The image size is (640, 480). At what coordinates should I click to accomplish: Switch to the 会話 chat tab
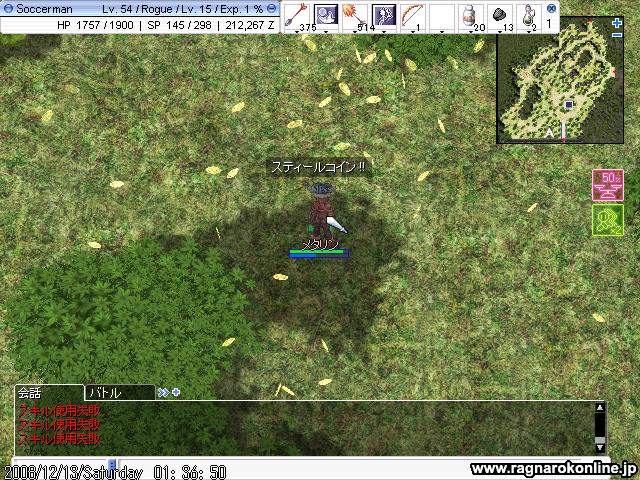49,393
